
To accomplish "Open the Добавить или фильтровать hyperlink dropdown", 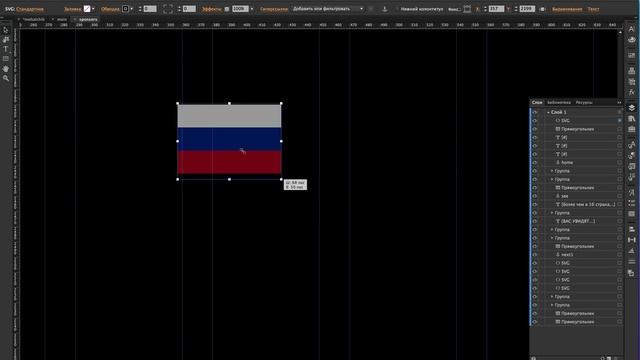I will 328,9.
